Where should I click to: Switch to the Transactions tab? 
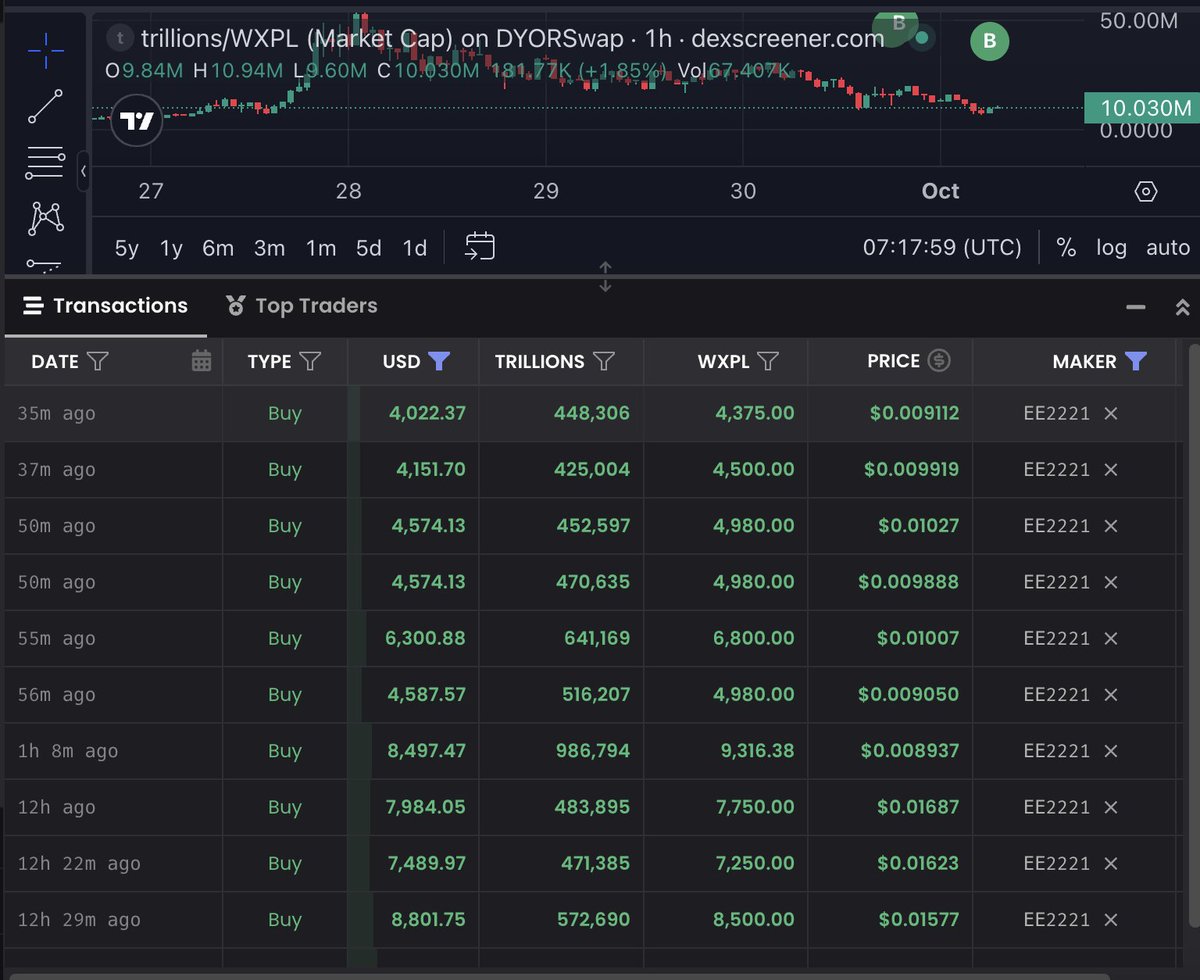(x=106, y=306)
